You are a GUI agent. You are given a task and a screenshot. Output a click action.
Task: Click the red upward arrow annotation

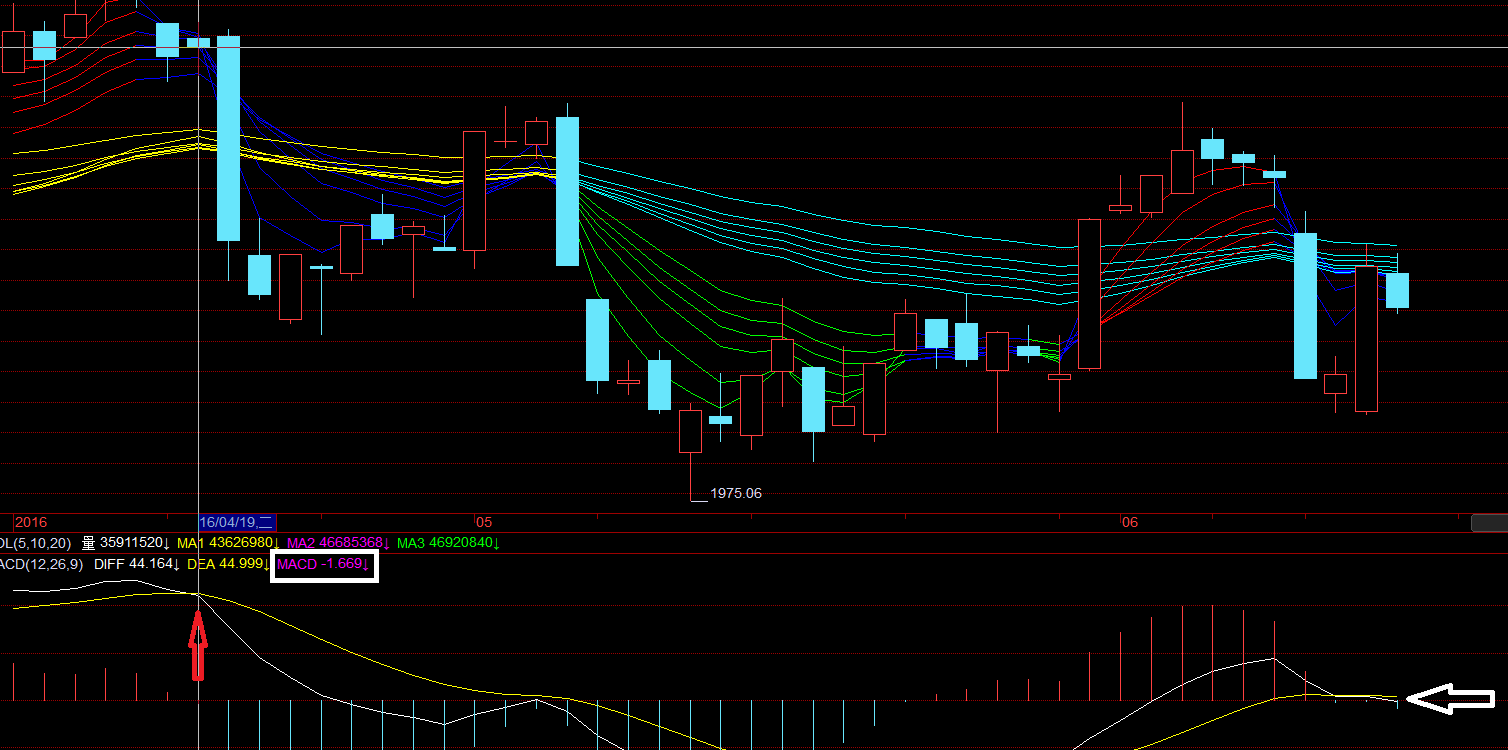[x=198, y=645]
